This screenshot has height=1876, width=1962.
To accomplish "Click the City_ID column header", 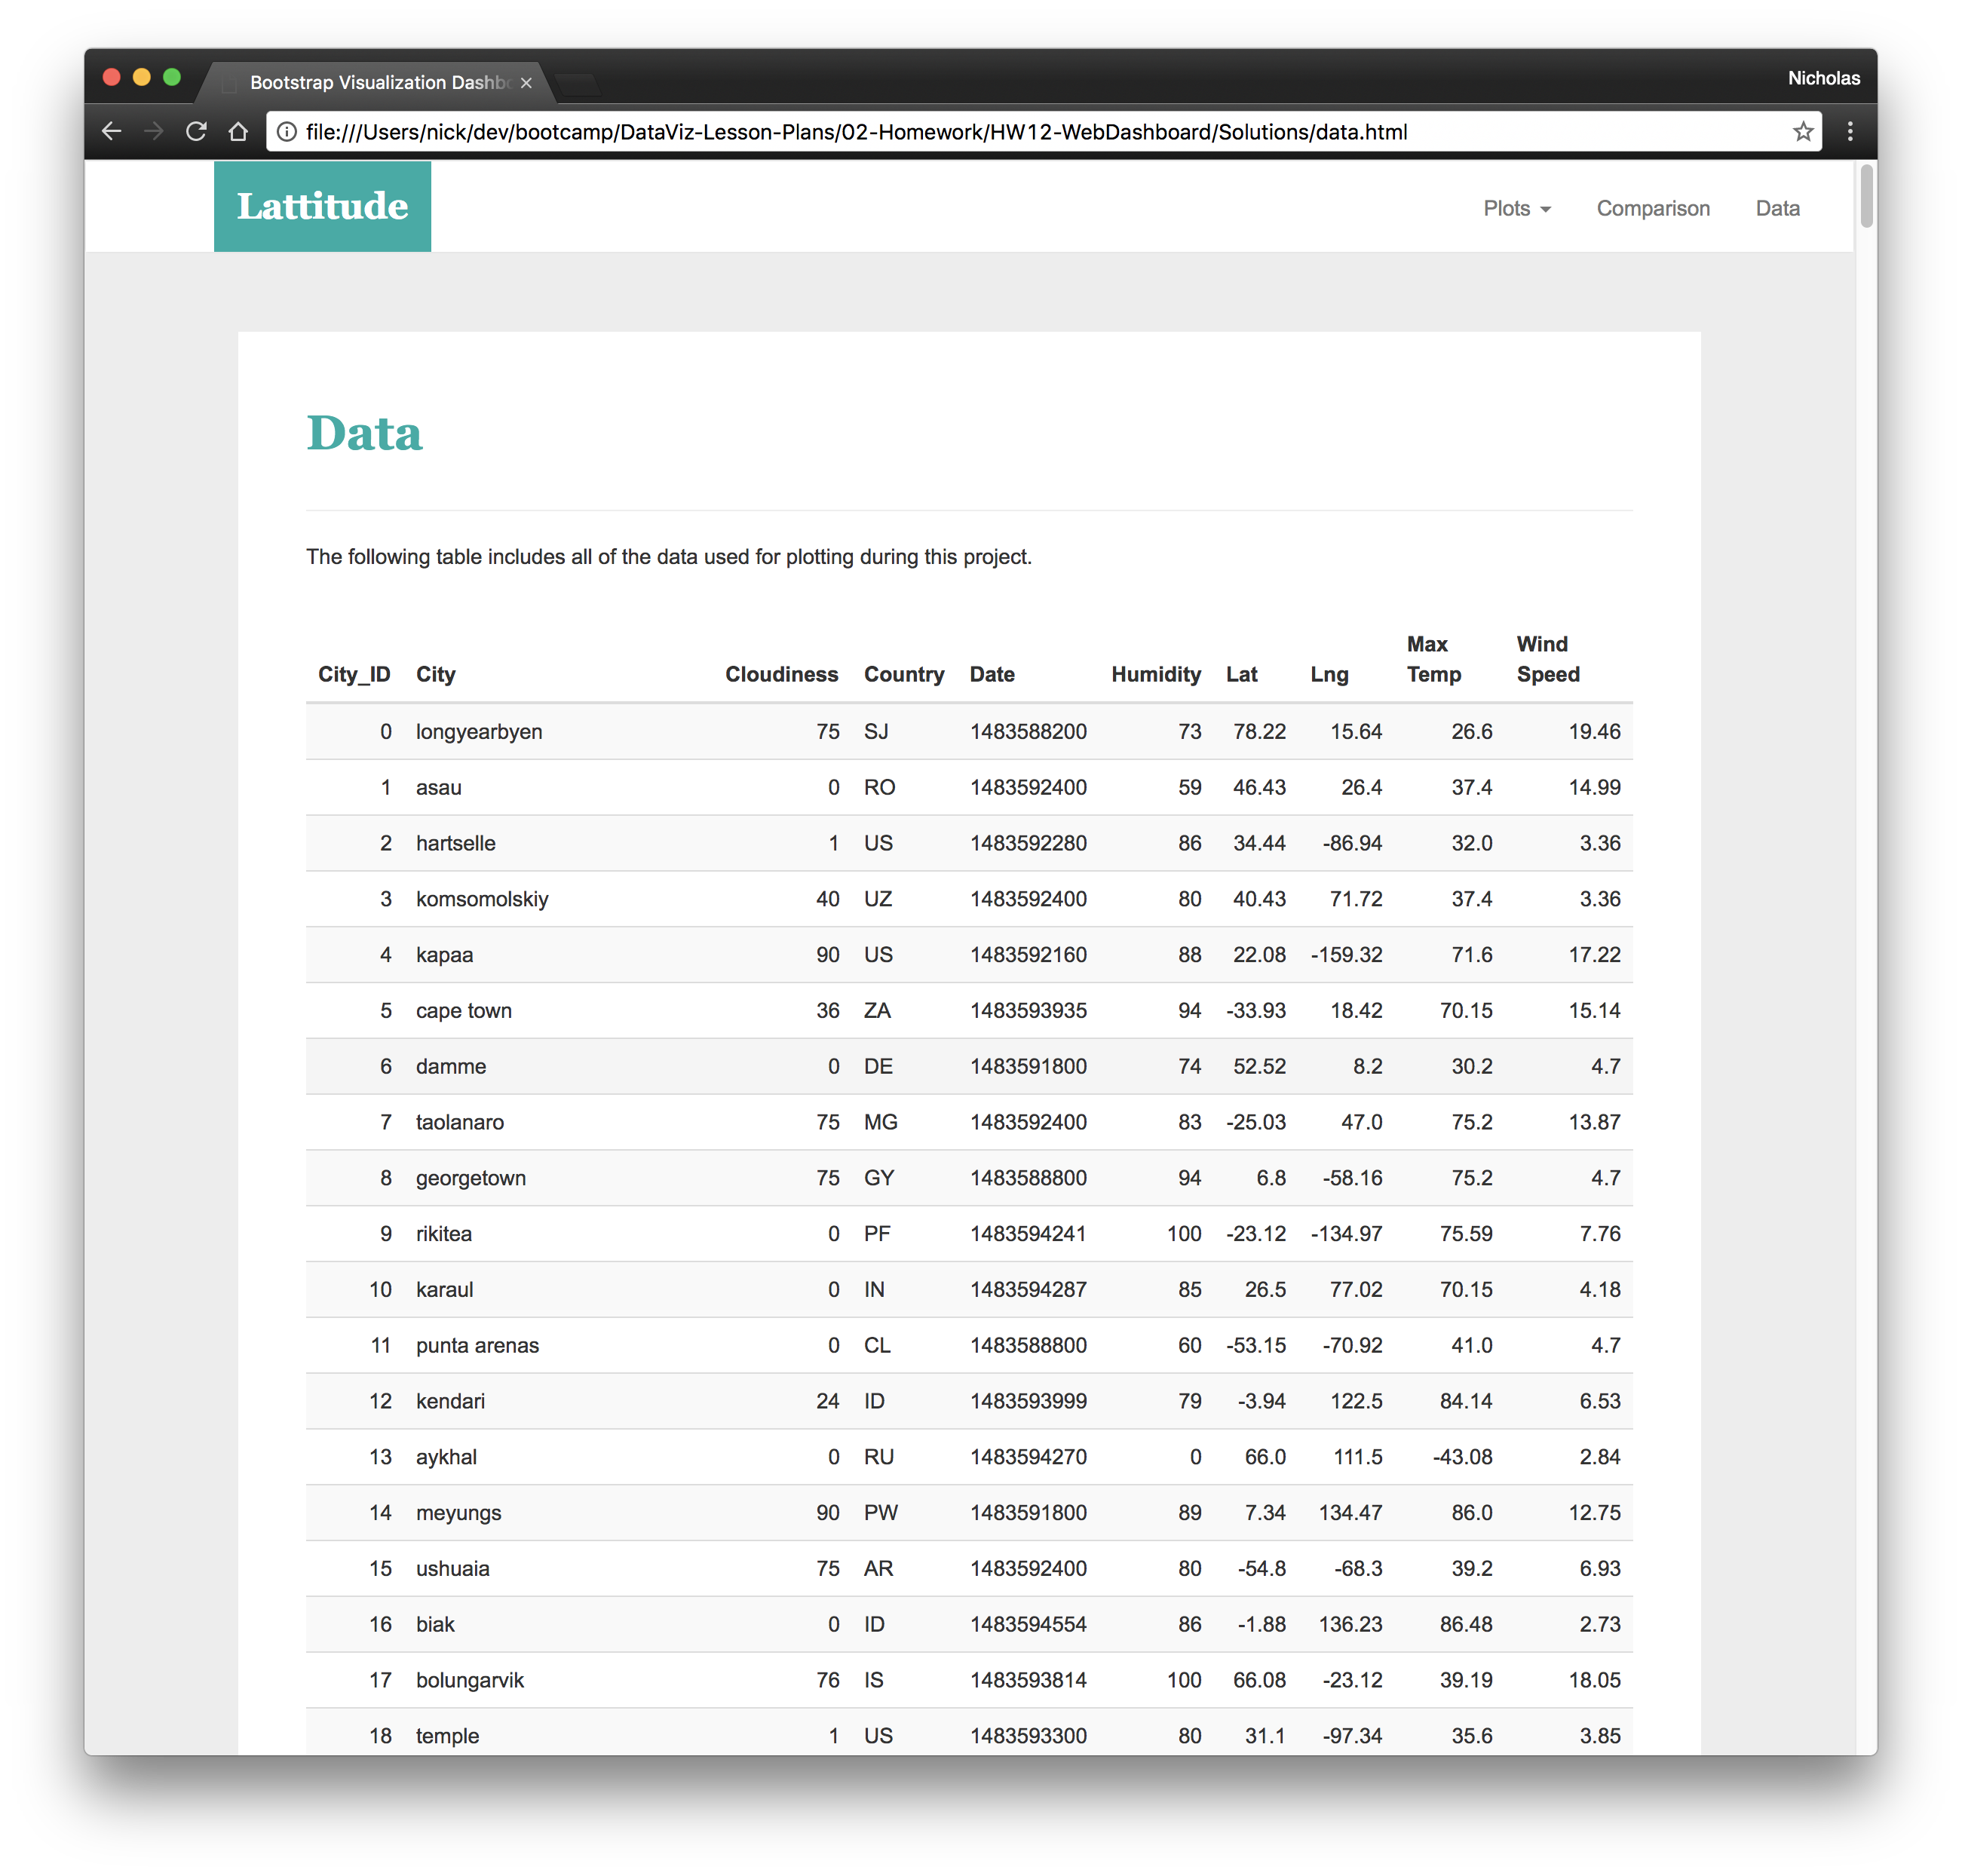I will 353,674.
